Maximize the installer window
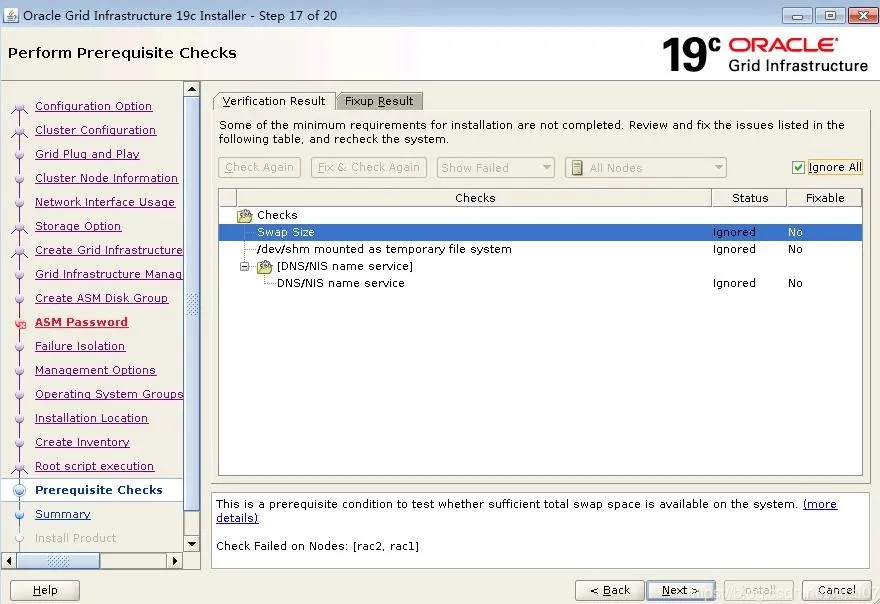This screenshot has height=604, width=880. coord(830,15)
